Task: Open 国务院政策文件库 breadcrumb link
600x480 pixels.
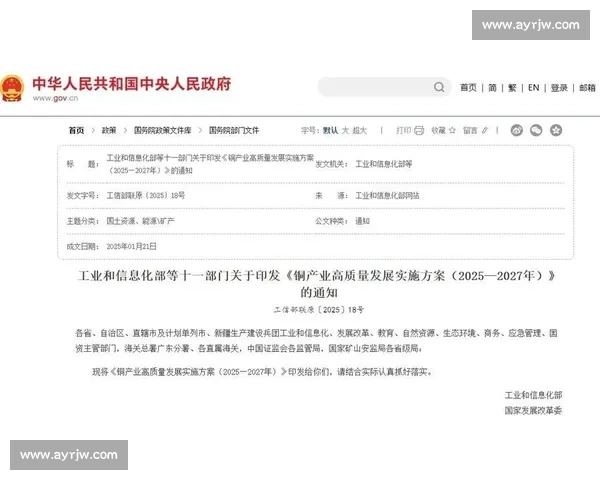Action: [x=162, y=131]
